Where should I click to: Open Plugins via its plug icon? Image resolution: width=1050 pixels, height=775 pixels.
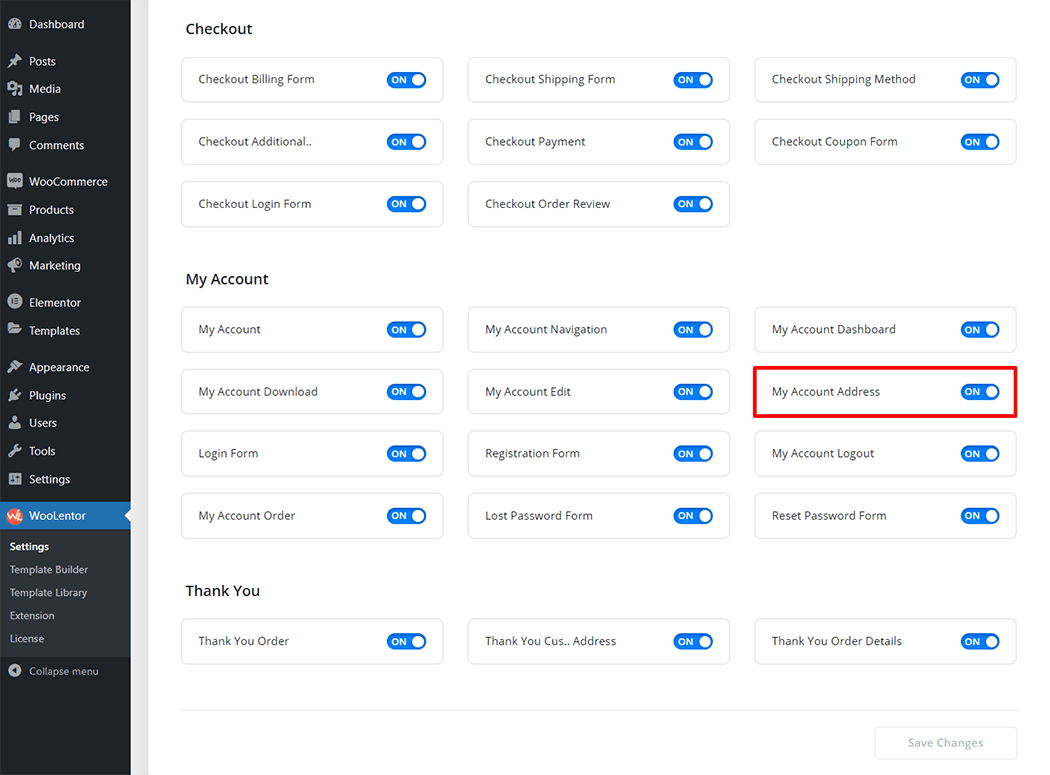(15, 395)
